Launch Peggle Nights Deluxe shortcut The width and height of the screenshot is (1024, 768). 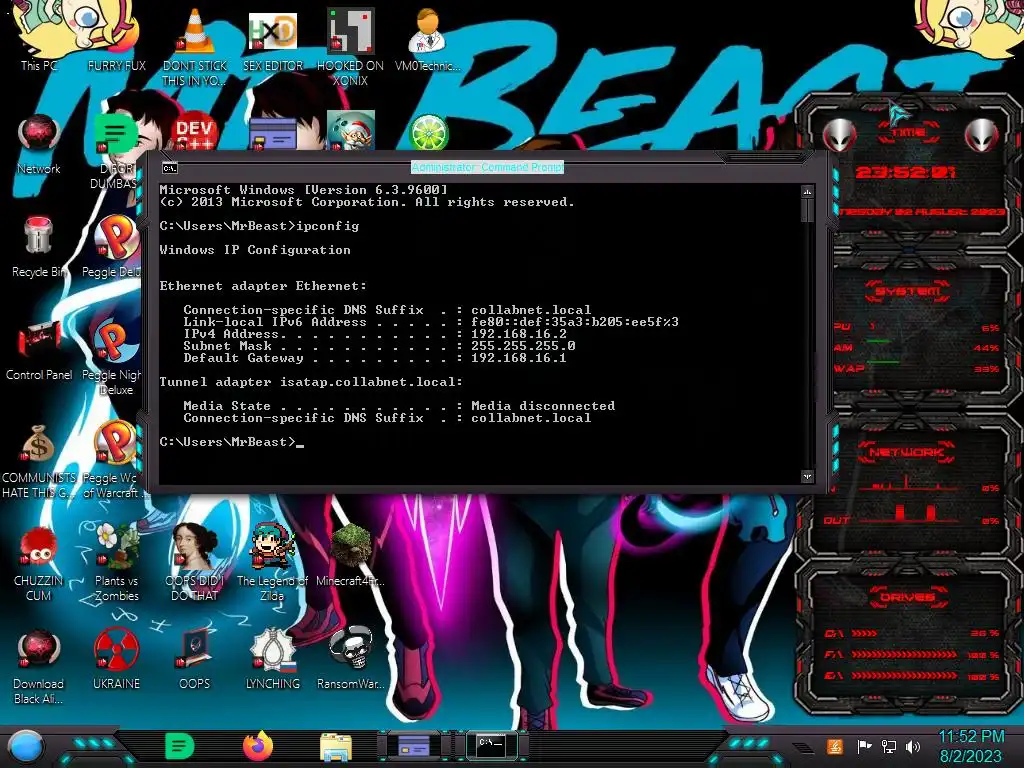[x=115, y=358]
